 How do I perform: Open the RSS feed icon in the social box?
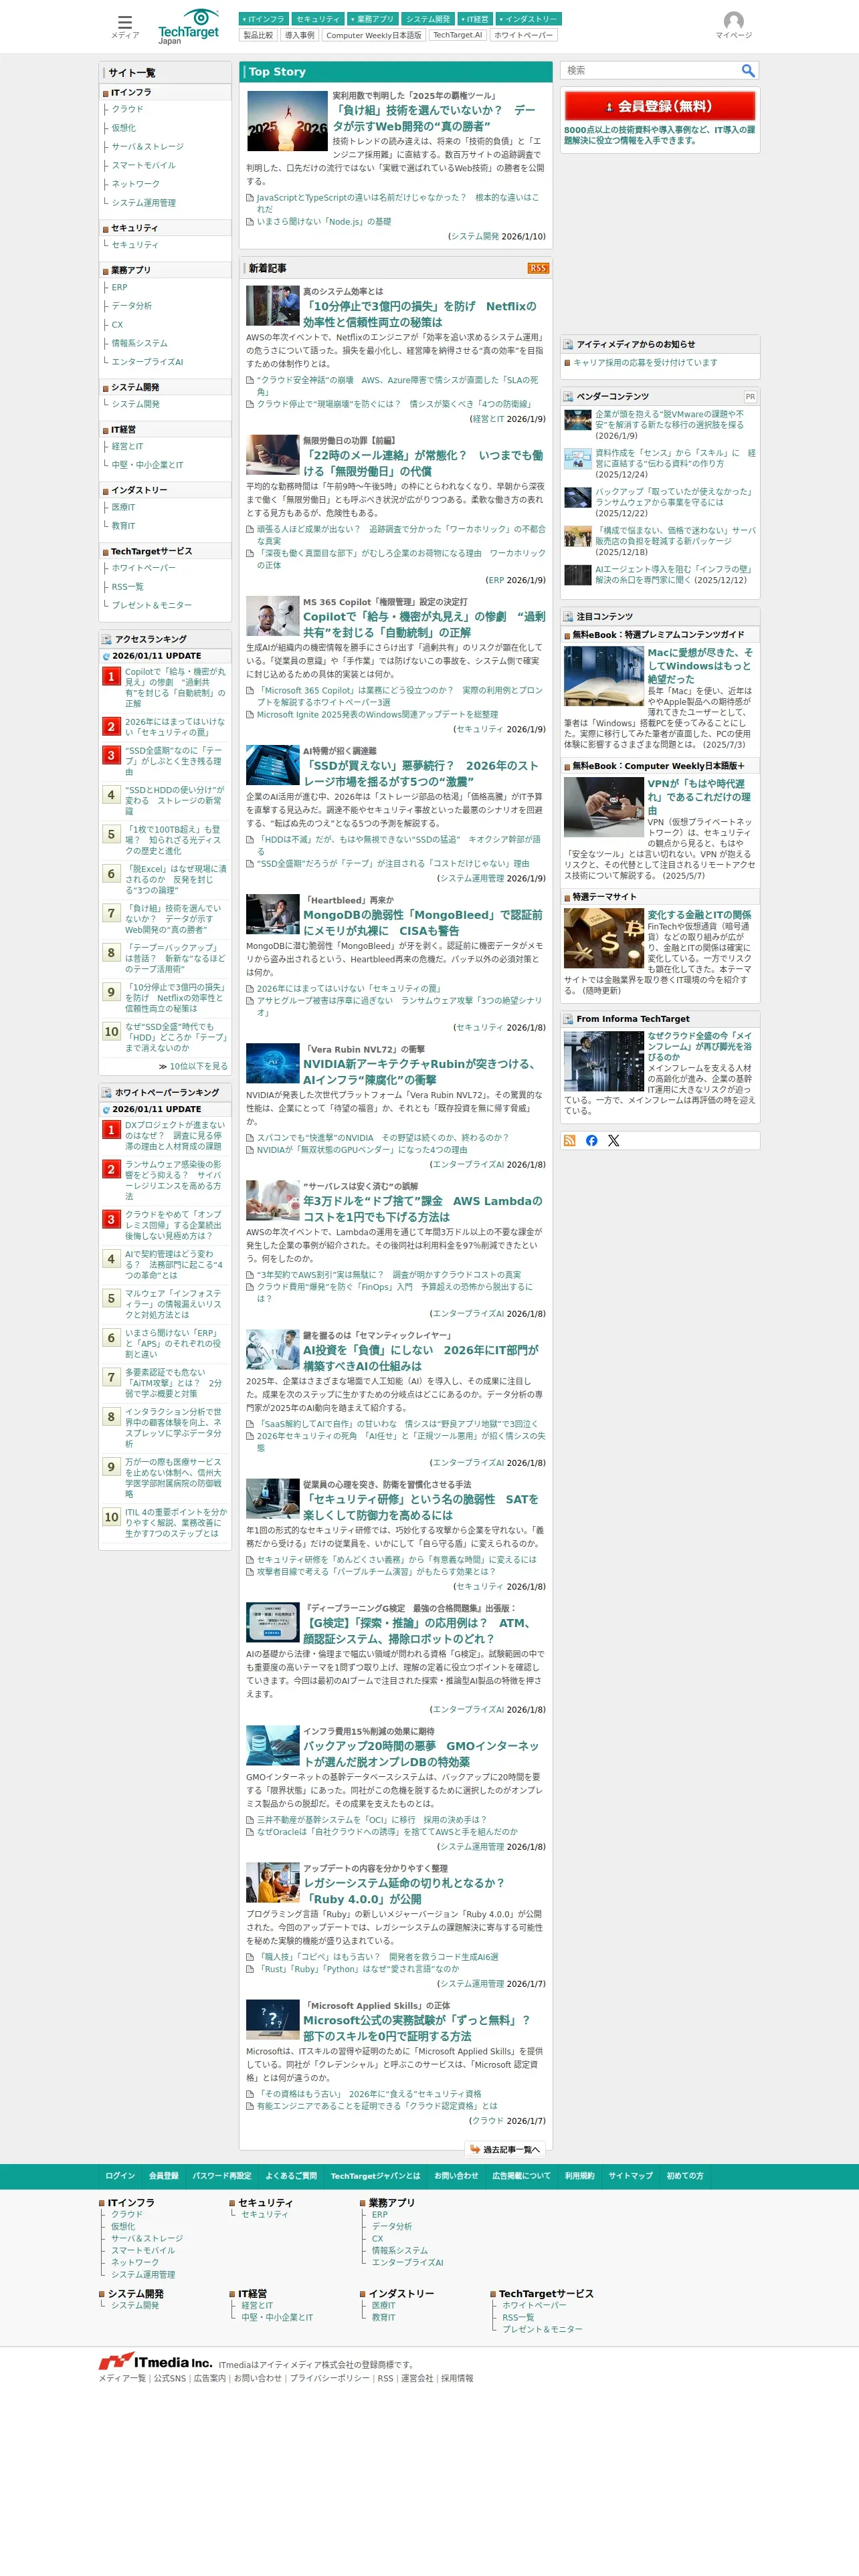569,1140
